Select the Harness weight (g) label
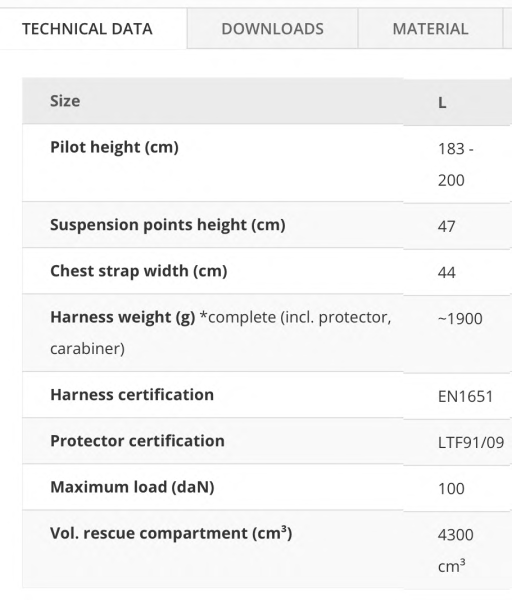The image size is (512, 600). (x=122, y=318)
